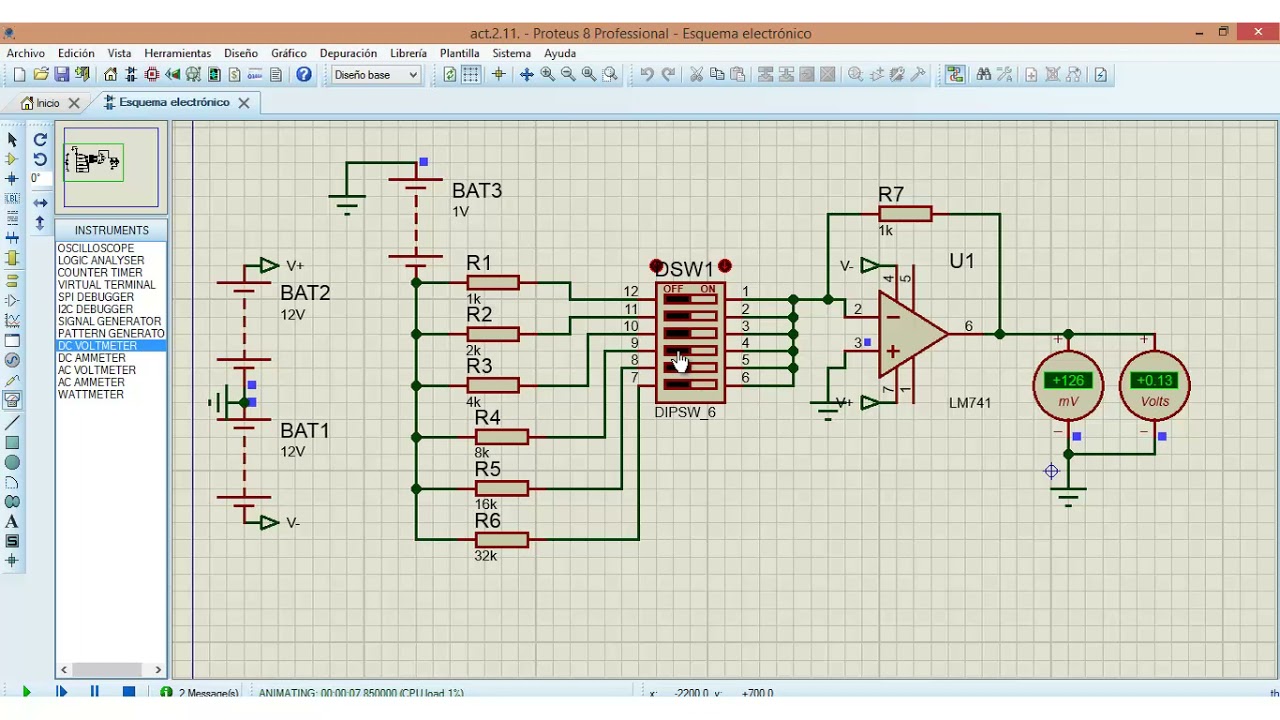Open the folder icon to load a project
Viewport: 1280px width, 720px height.
(41, 75)
